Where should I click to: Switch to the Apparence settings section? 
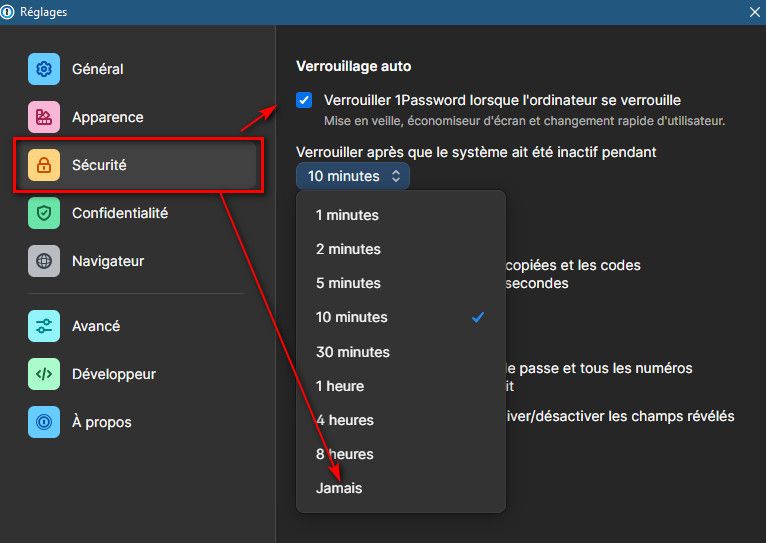pyautogui.click(x=108, y=117)
